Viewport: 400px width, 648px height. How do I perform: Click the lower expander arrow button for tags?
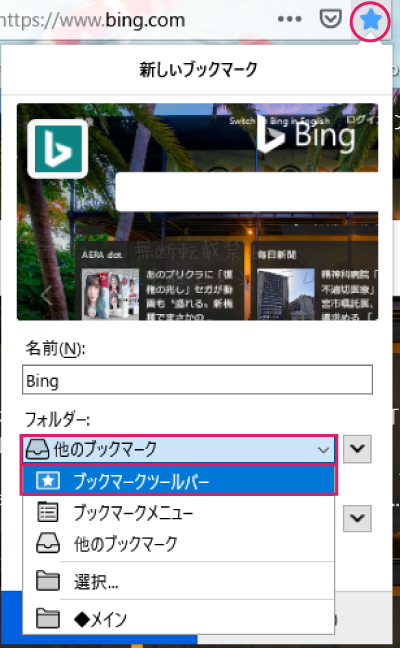pyautogui.click(x=357, y=518)
